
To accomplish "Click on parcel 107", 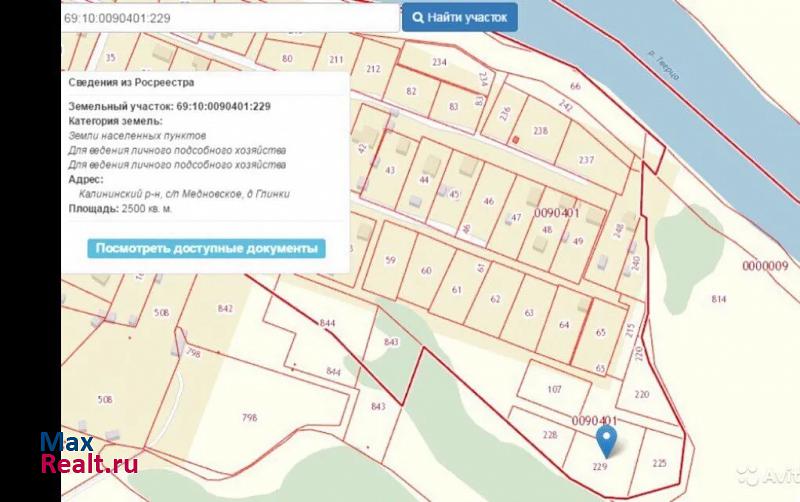I will (557, 390).
